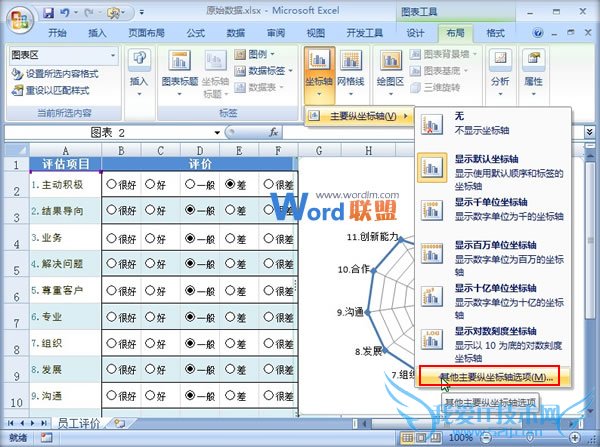Screen dimensions: 600x447
Task: Open the 图表标题 dropdown arrow
Action: [179, 94]
